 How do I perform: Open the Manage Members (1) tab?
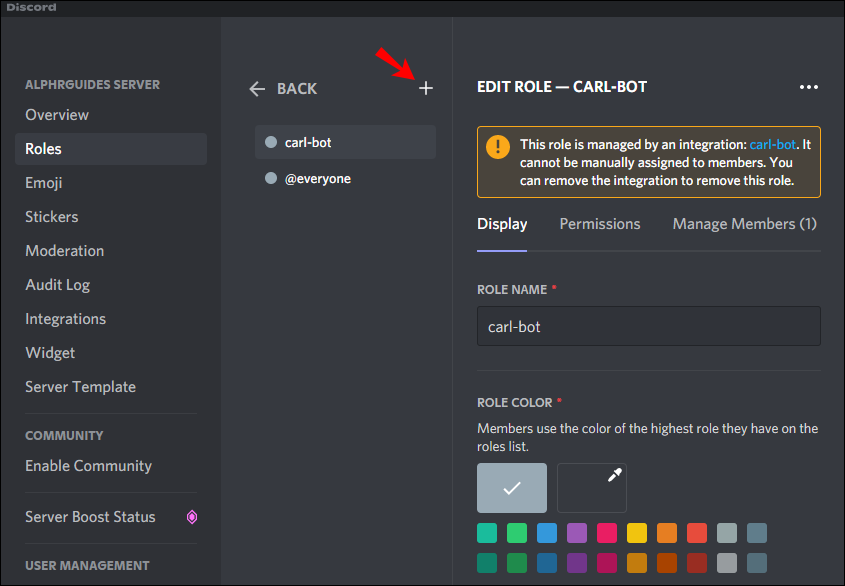pyautogui.click(x=745, y=224)
